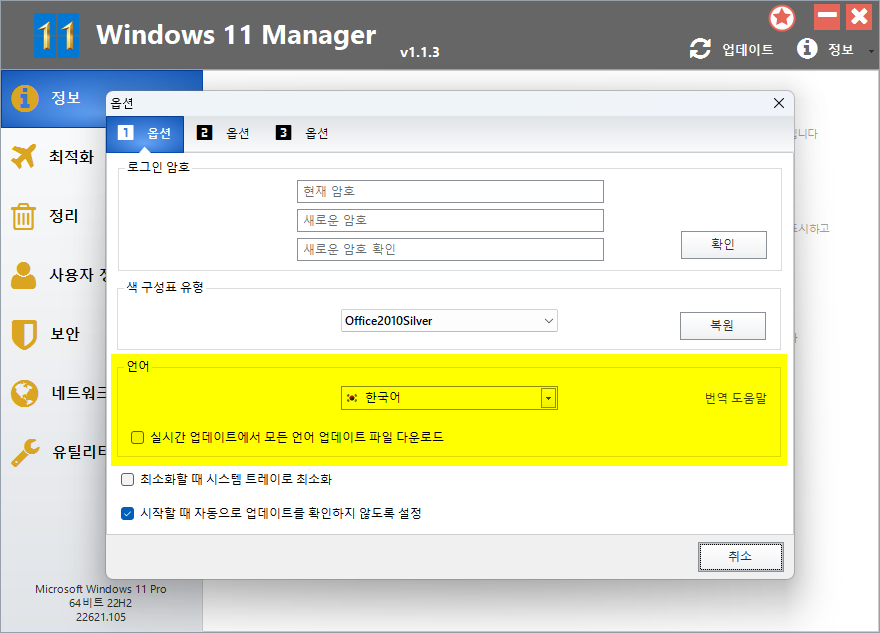Click into the 새로운 암호 확인 field
This screenshot has height=633, width=880.
(x=450, y=249)
